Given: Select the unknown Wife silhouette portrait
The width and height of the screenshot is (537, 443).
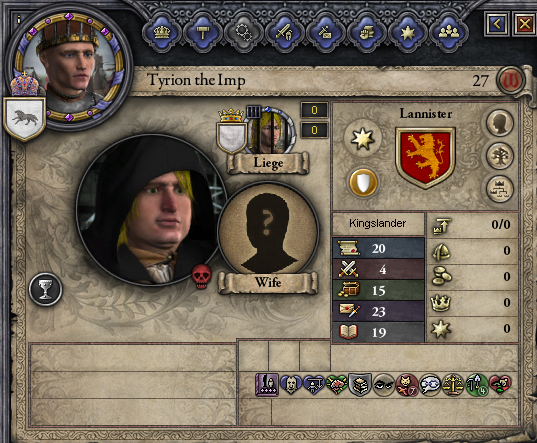Looking at the screenshot, I should (x=268, y=231).
